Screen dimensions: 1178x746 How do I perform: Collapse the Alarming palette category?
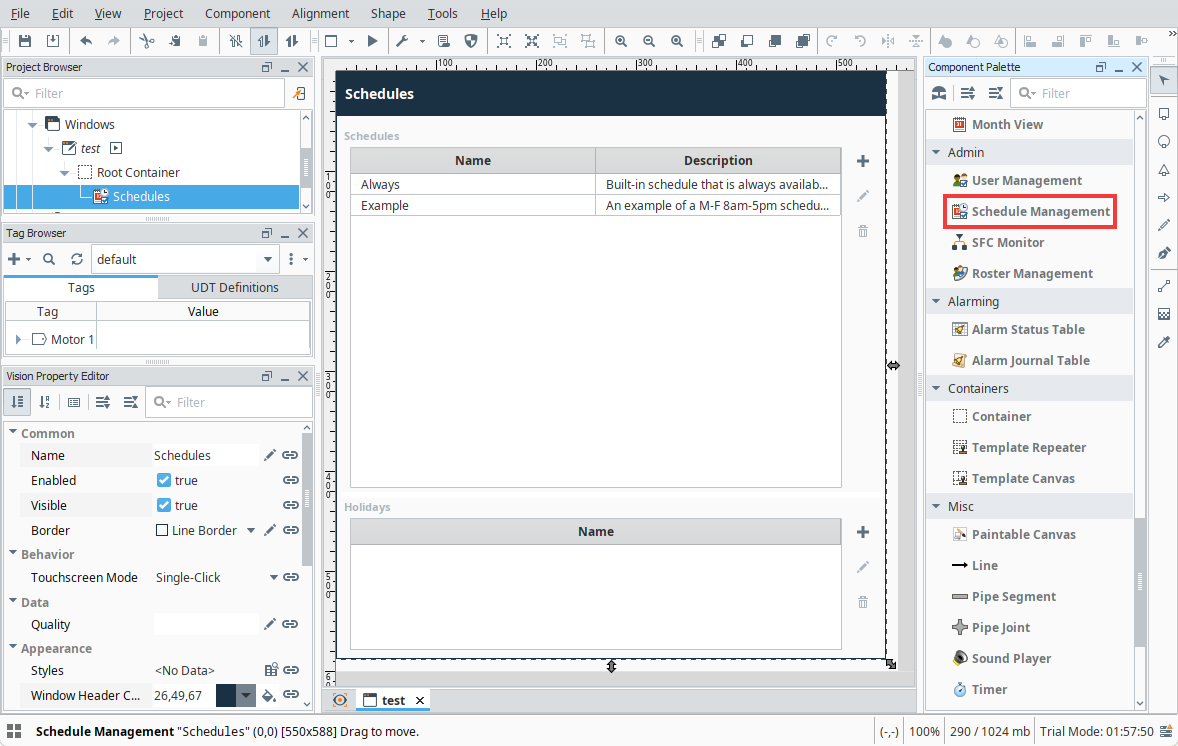point(936,301)
